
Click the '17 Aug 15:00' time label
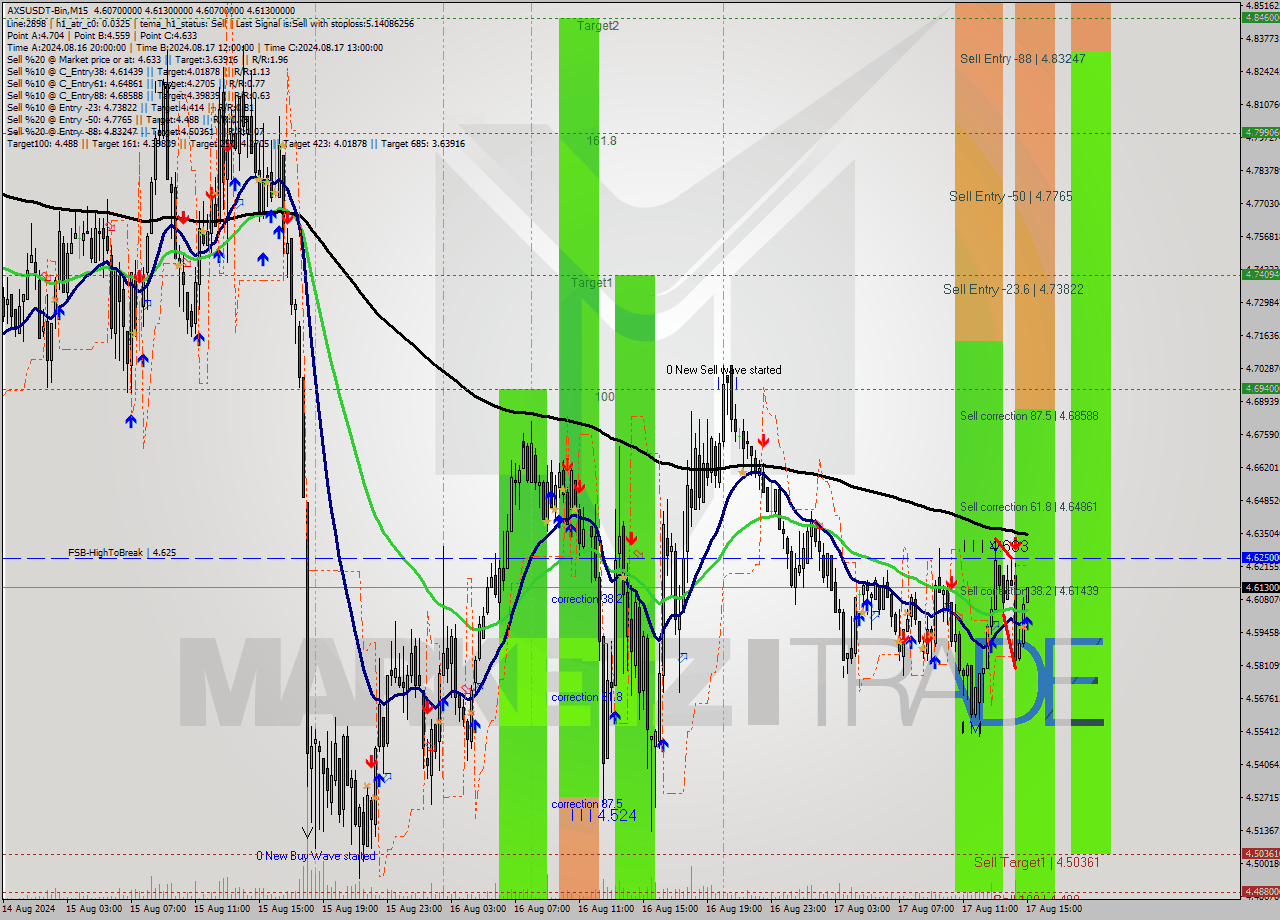tap(1054, 909)
